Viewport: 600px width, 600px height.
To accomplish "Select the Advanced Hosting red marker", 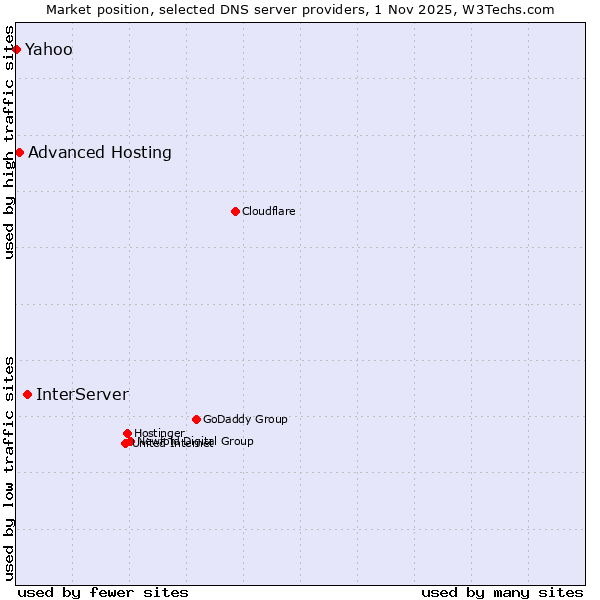I will [x=19, y=152].
